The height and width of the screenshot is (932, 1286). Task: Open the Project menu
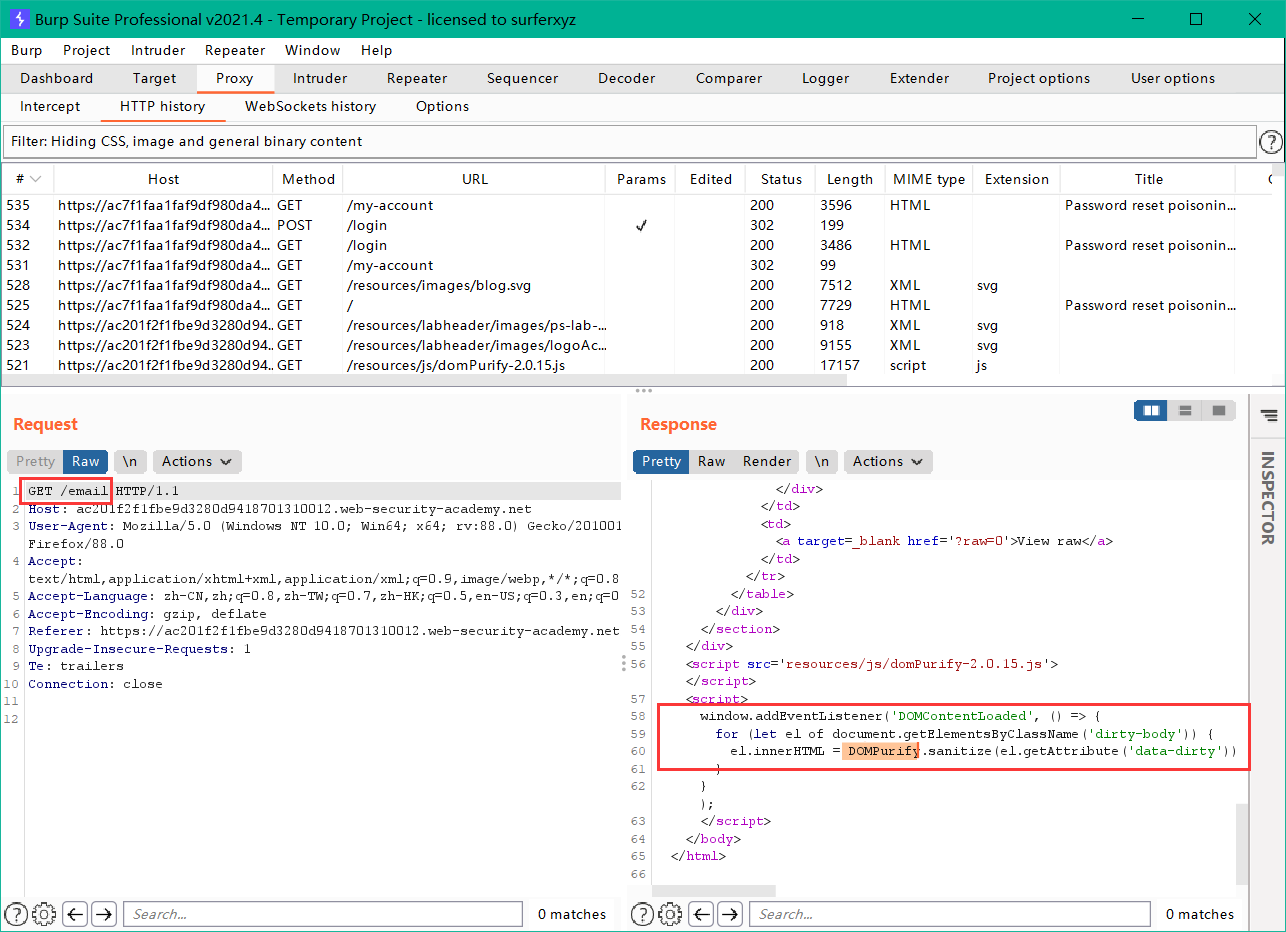(x=87, y=50)
